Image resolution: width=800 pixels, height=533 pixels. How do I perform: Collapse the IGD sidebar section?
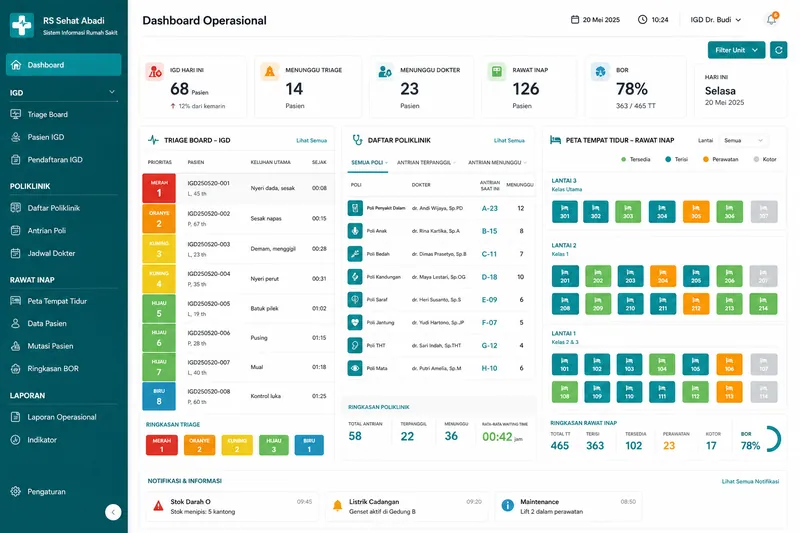pos(112,92)
